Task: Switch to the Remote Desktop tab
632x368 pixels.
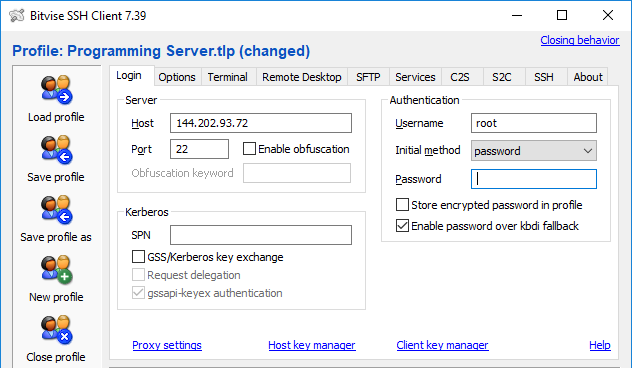Action: pyautogui.click(x=301, y=77)
